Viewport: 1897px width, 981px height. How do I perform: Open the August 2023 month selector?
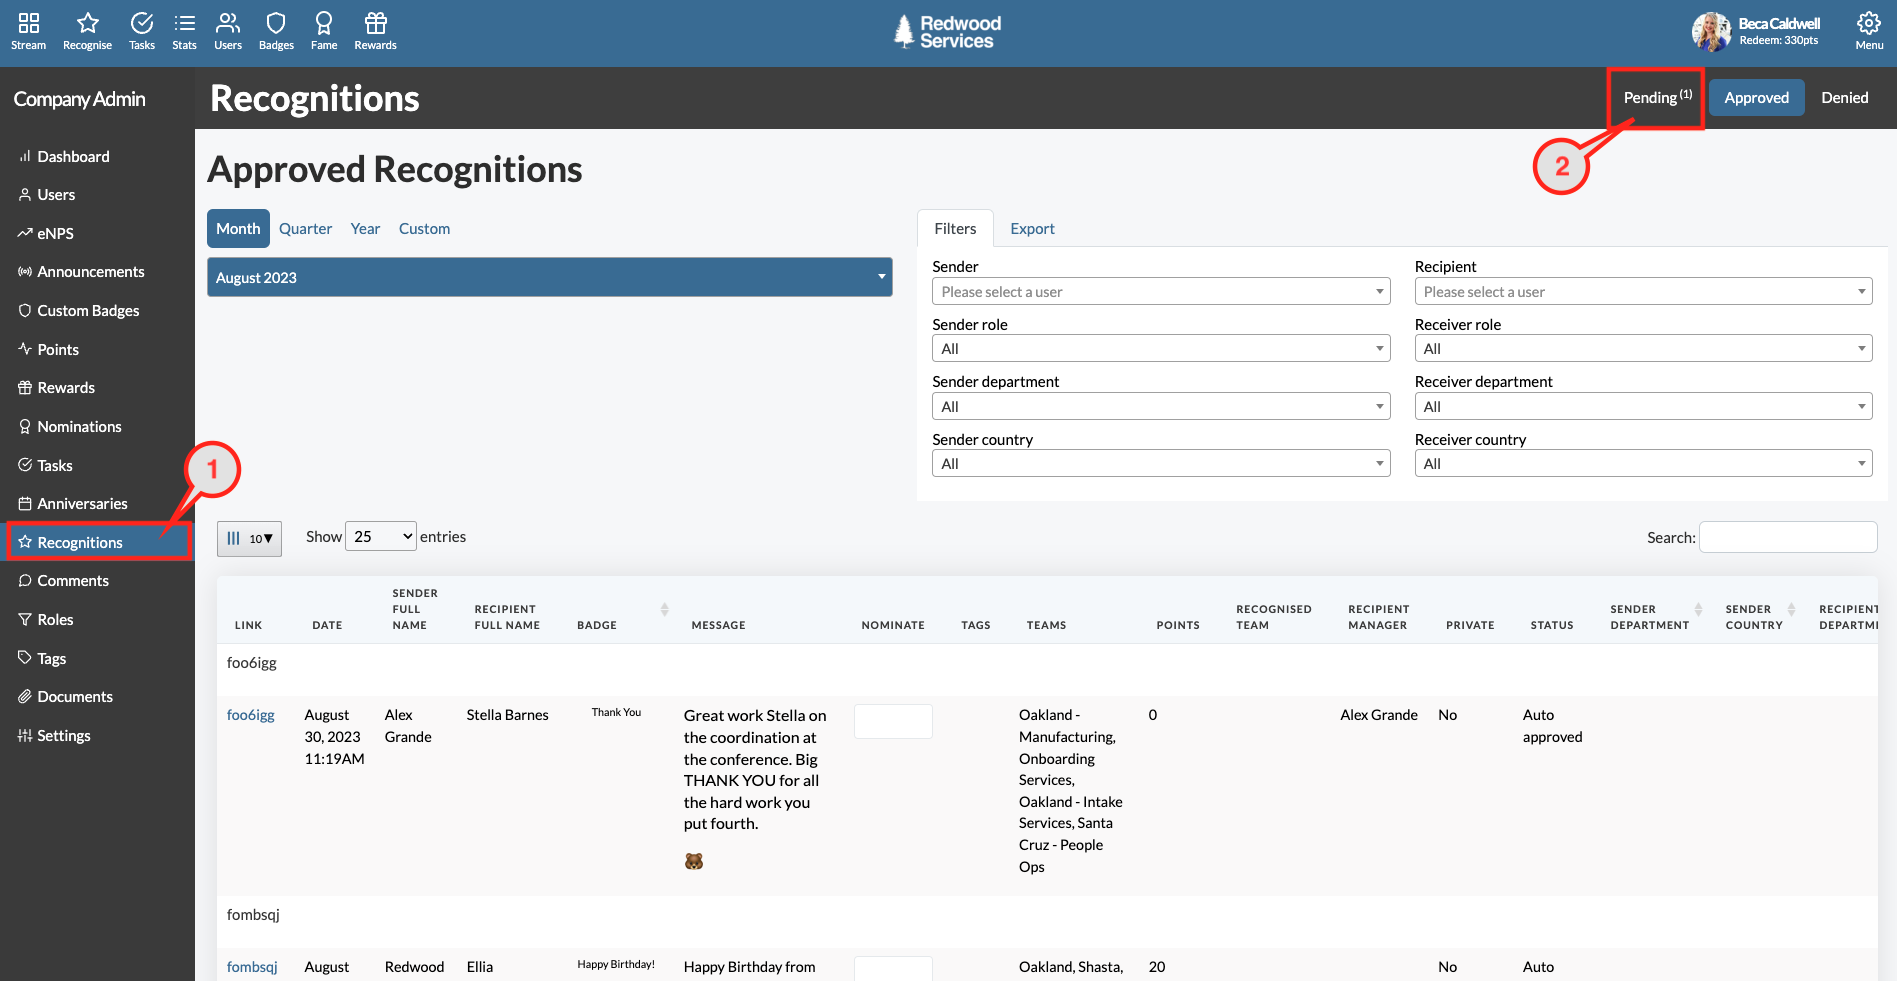(x=549, y=277)
